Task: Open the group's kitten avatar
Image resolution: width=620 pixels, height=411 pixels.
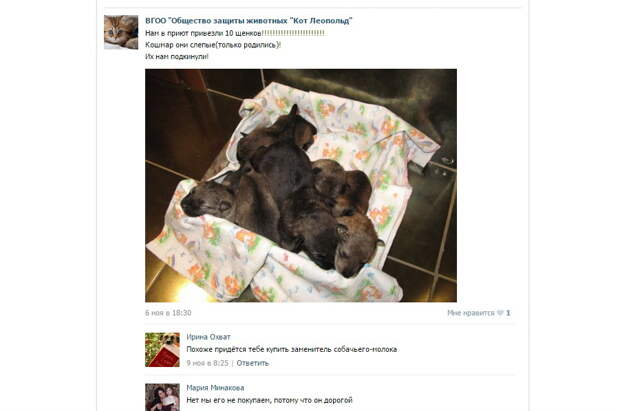Action: [x=121, y=32]
